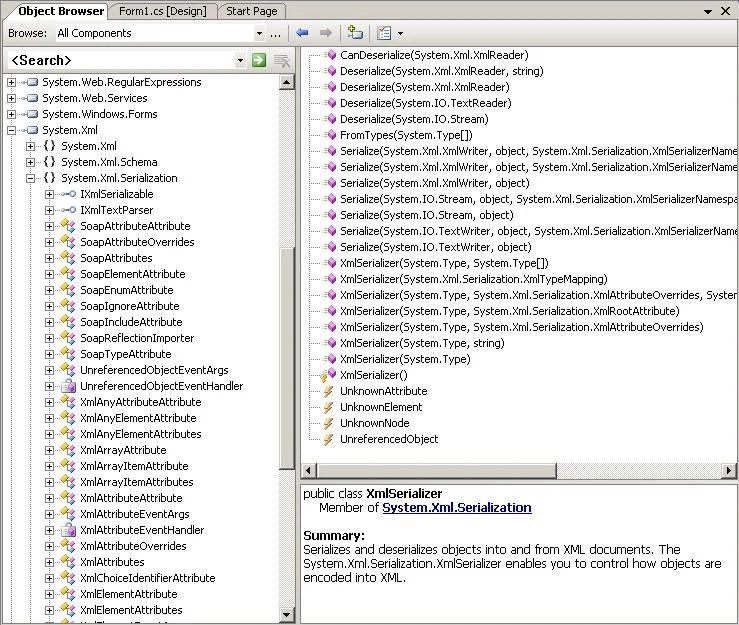Screen dimensions: 739x625
Task: Select the XmlAnyElementAttributes tree item
Action: click(x=140, y=435)
